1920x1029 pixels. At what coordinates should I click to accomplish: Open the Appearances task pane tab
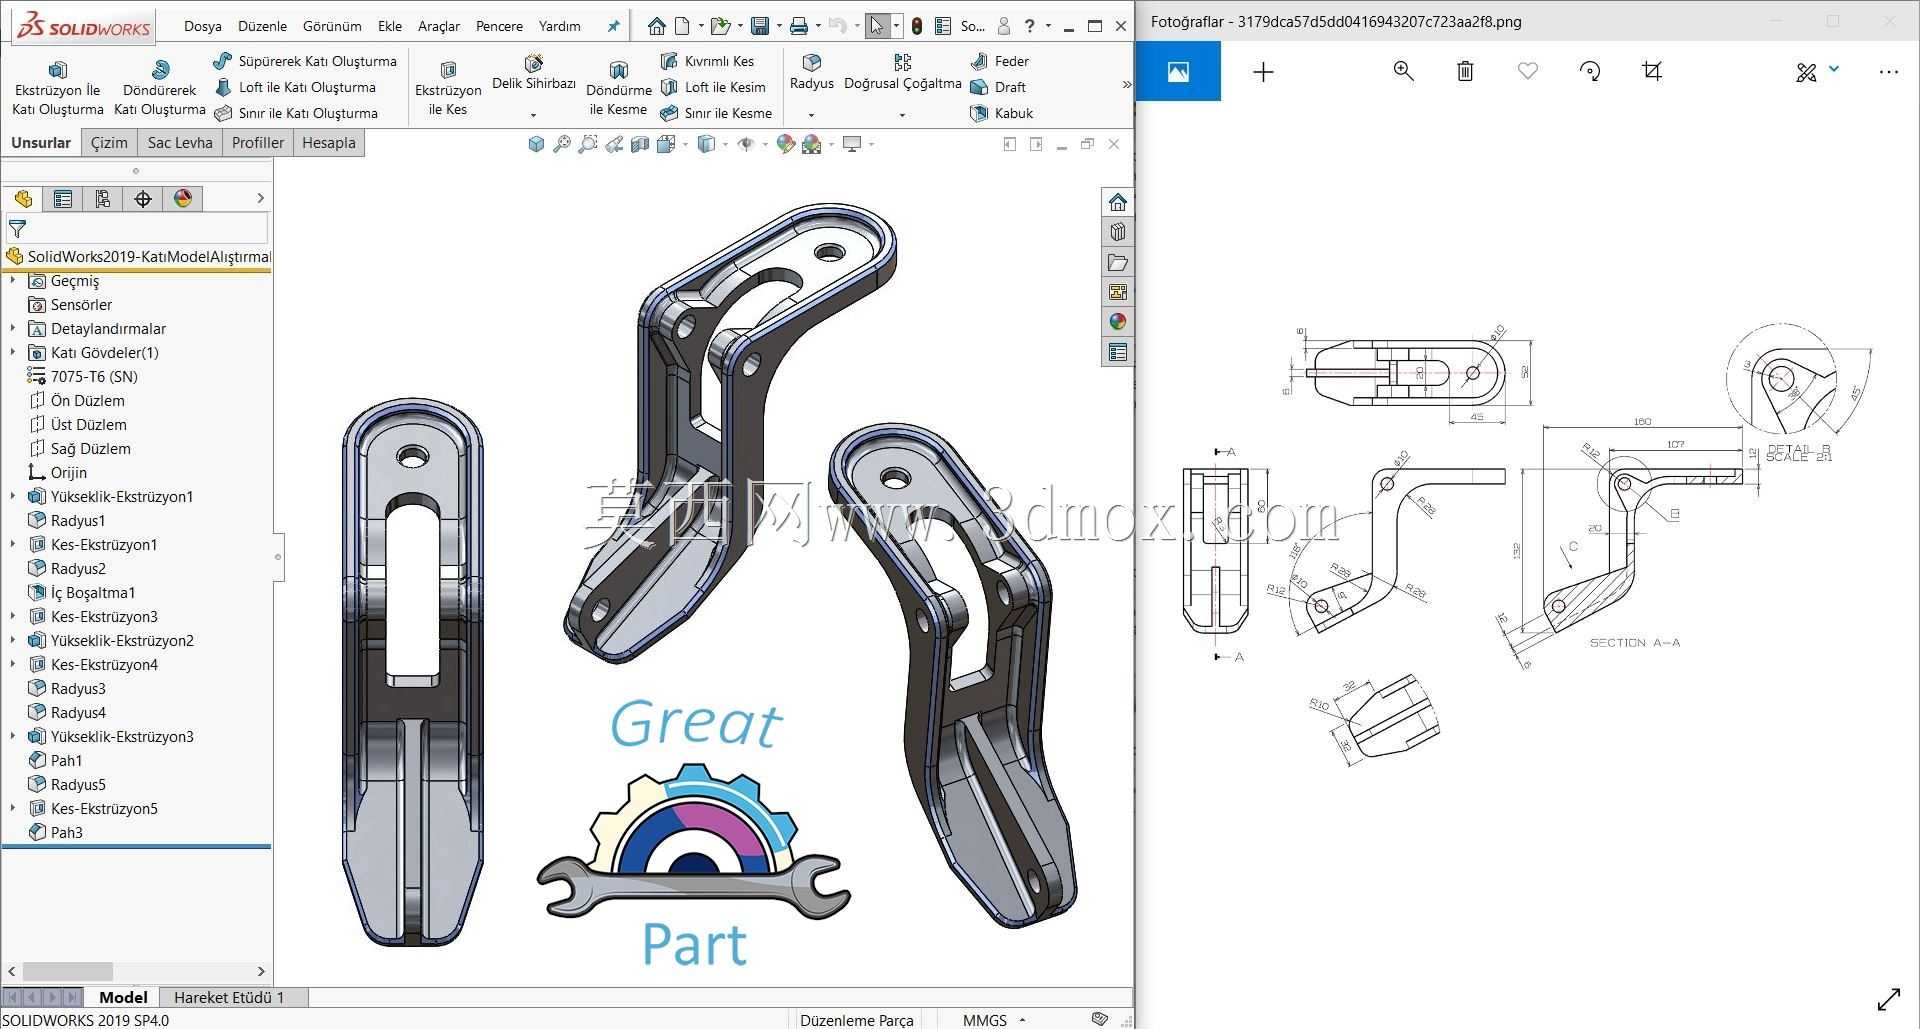[x=1117, y=322]
